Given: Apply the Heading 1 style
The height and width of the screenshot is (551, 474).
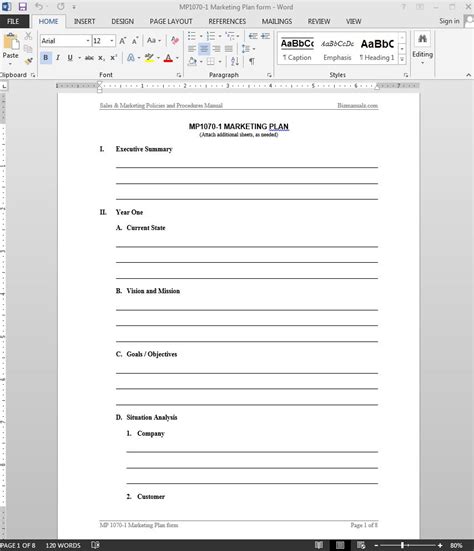Looking at the screenshot, I should [377, 49].
